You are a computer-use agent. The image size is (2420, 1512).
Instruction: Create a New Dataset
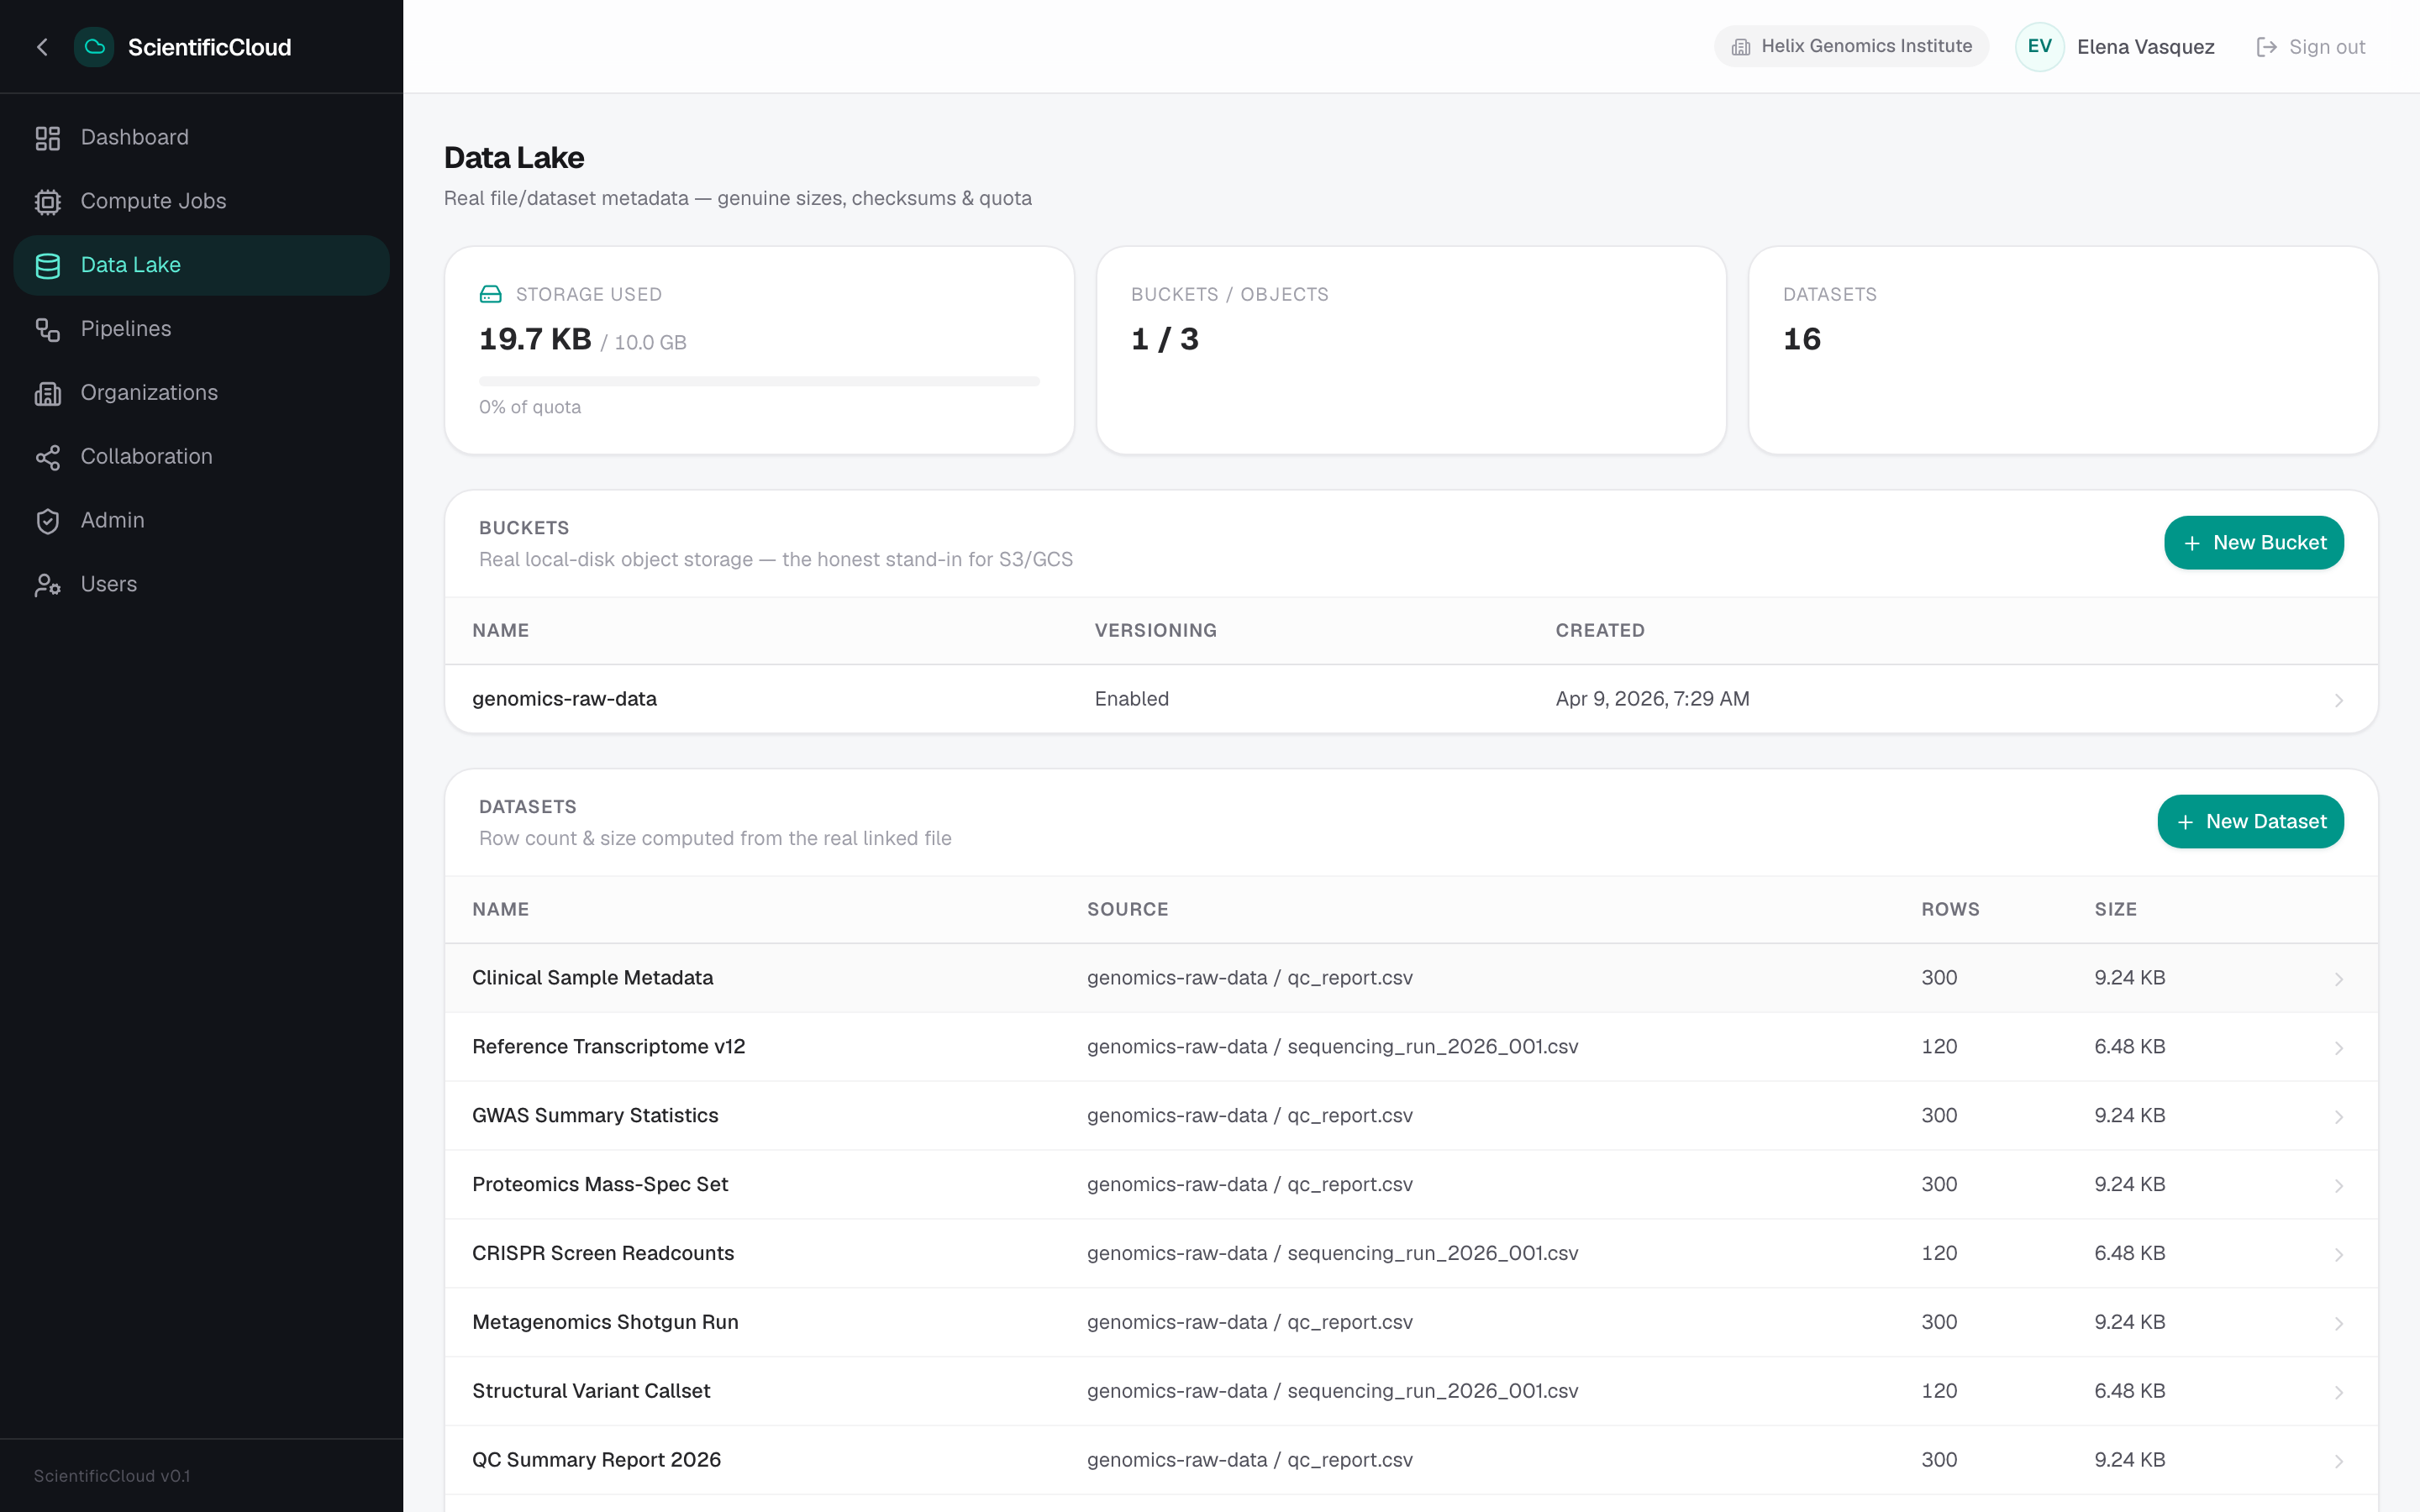pos(2250,822)
